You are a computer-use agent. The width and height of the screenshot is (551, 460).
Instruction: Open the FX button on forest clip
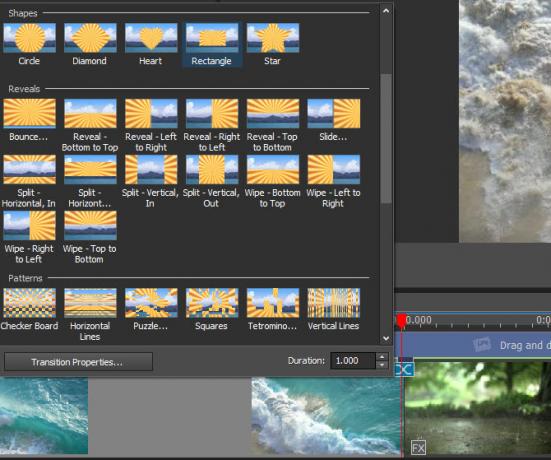click(418, 448)
